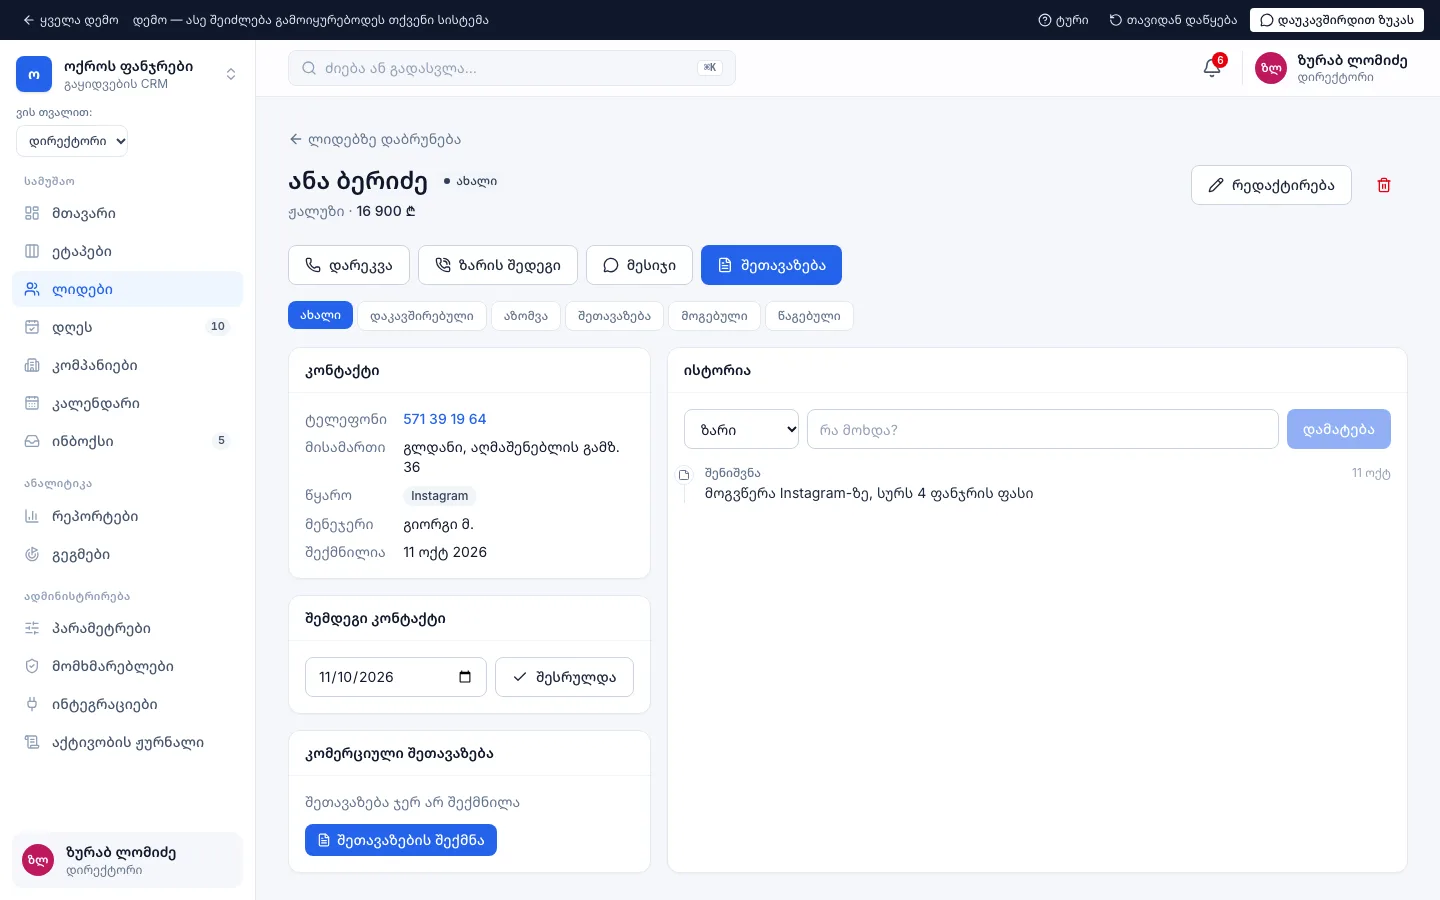Click the search field ძიება ან გადასვლა
1440x900 pixels.
click(512, 68)
